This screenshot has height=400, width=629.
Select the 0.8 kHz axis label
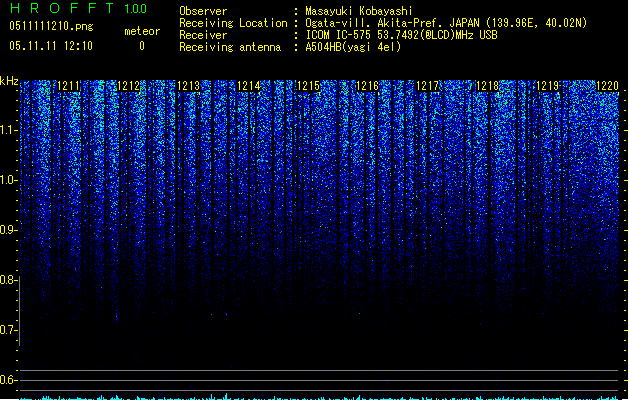(8, 280)
